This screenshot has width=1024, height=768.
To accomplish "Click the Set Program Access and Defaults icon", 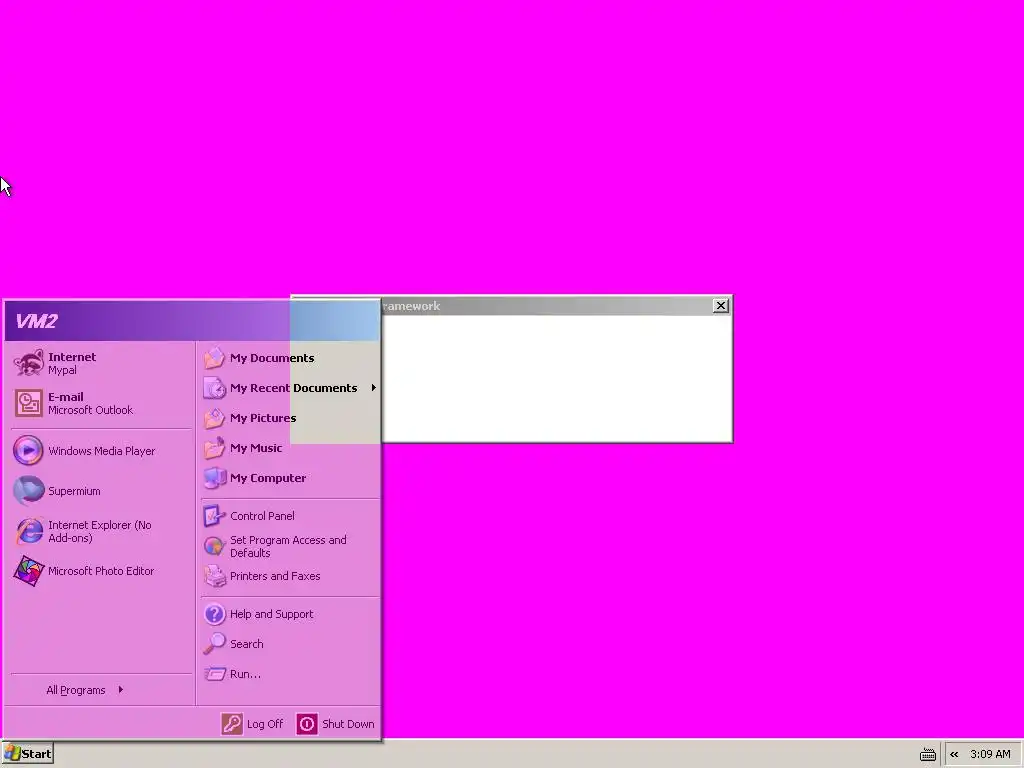I will click(x=214, y=546).
